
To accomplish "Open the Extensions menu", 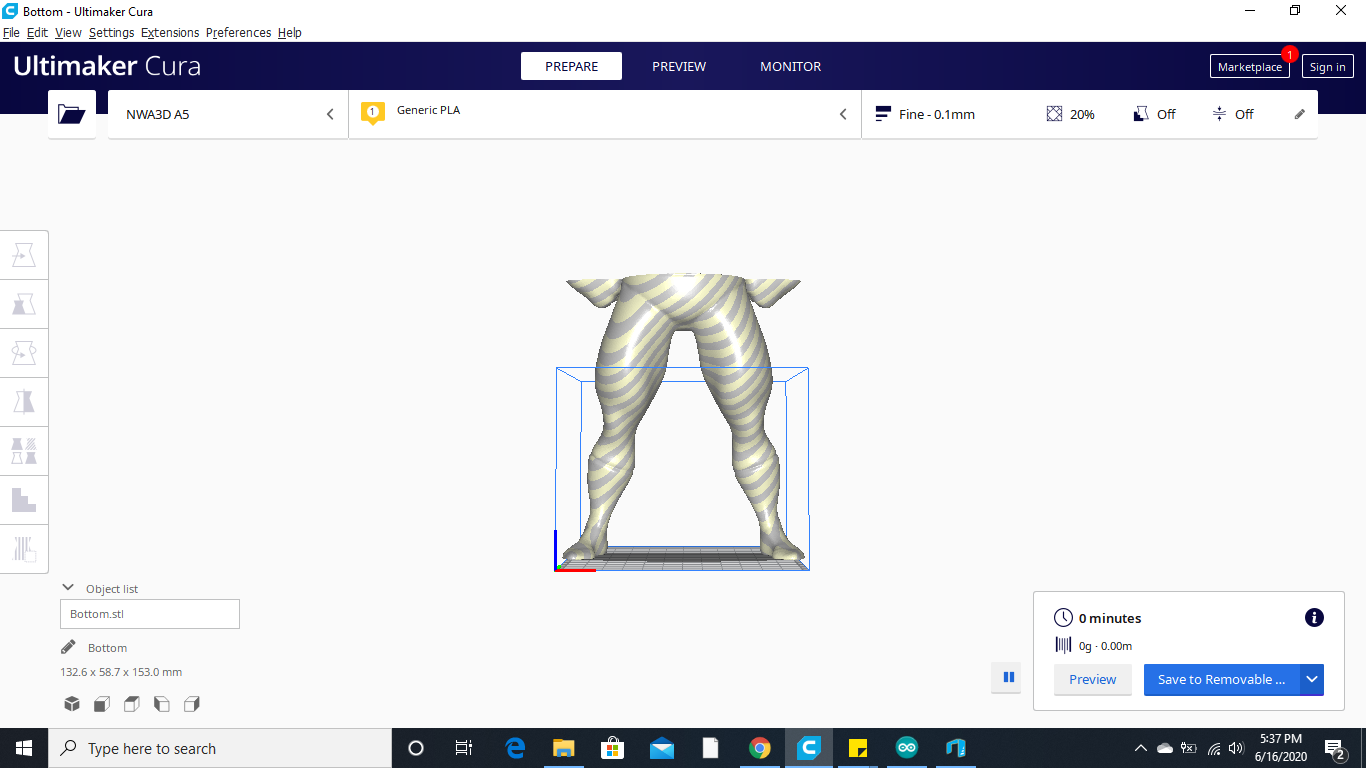I will (170, 32).
